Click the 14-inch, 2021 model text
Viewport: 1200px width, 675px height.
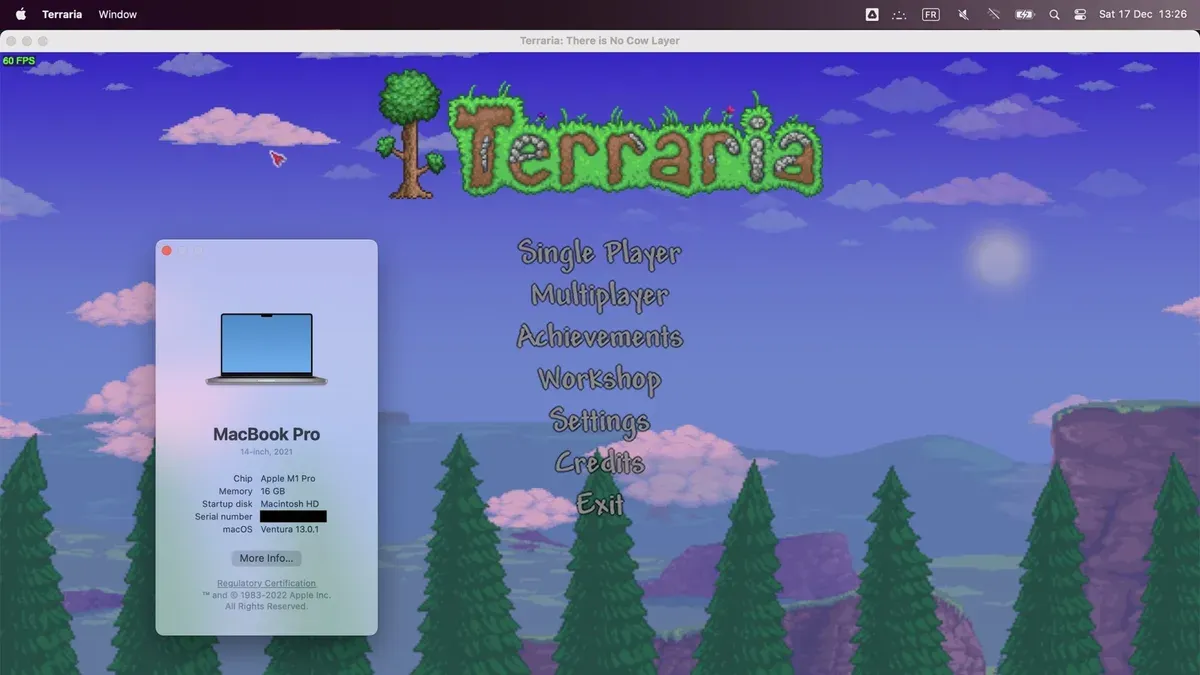(x=266, y=452)
